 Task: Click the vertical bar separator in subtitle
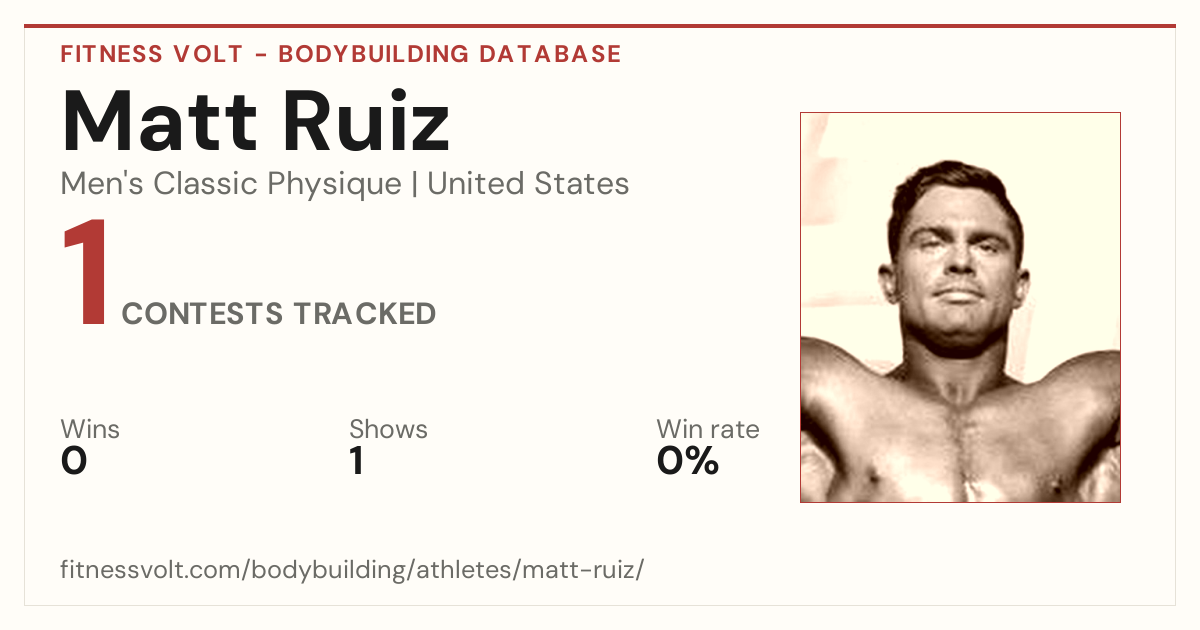tap(415, 185)
